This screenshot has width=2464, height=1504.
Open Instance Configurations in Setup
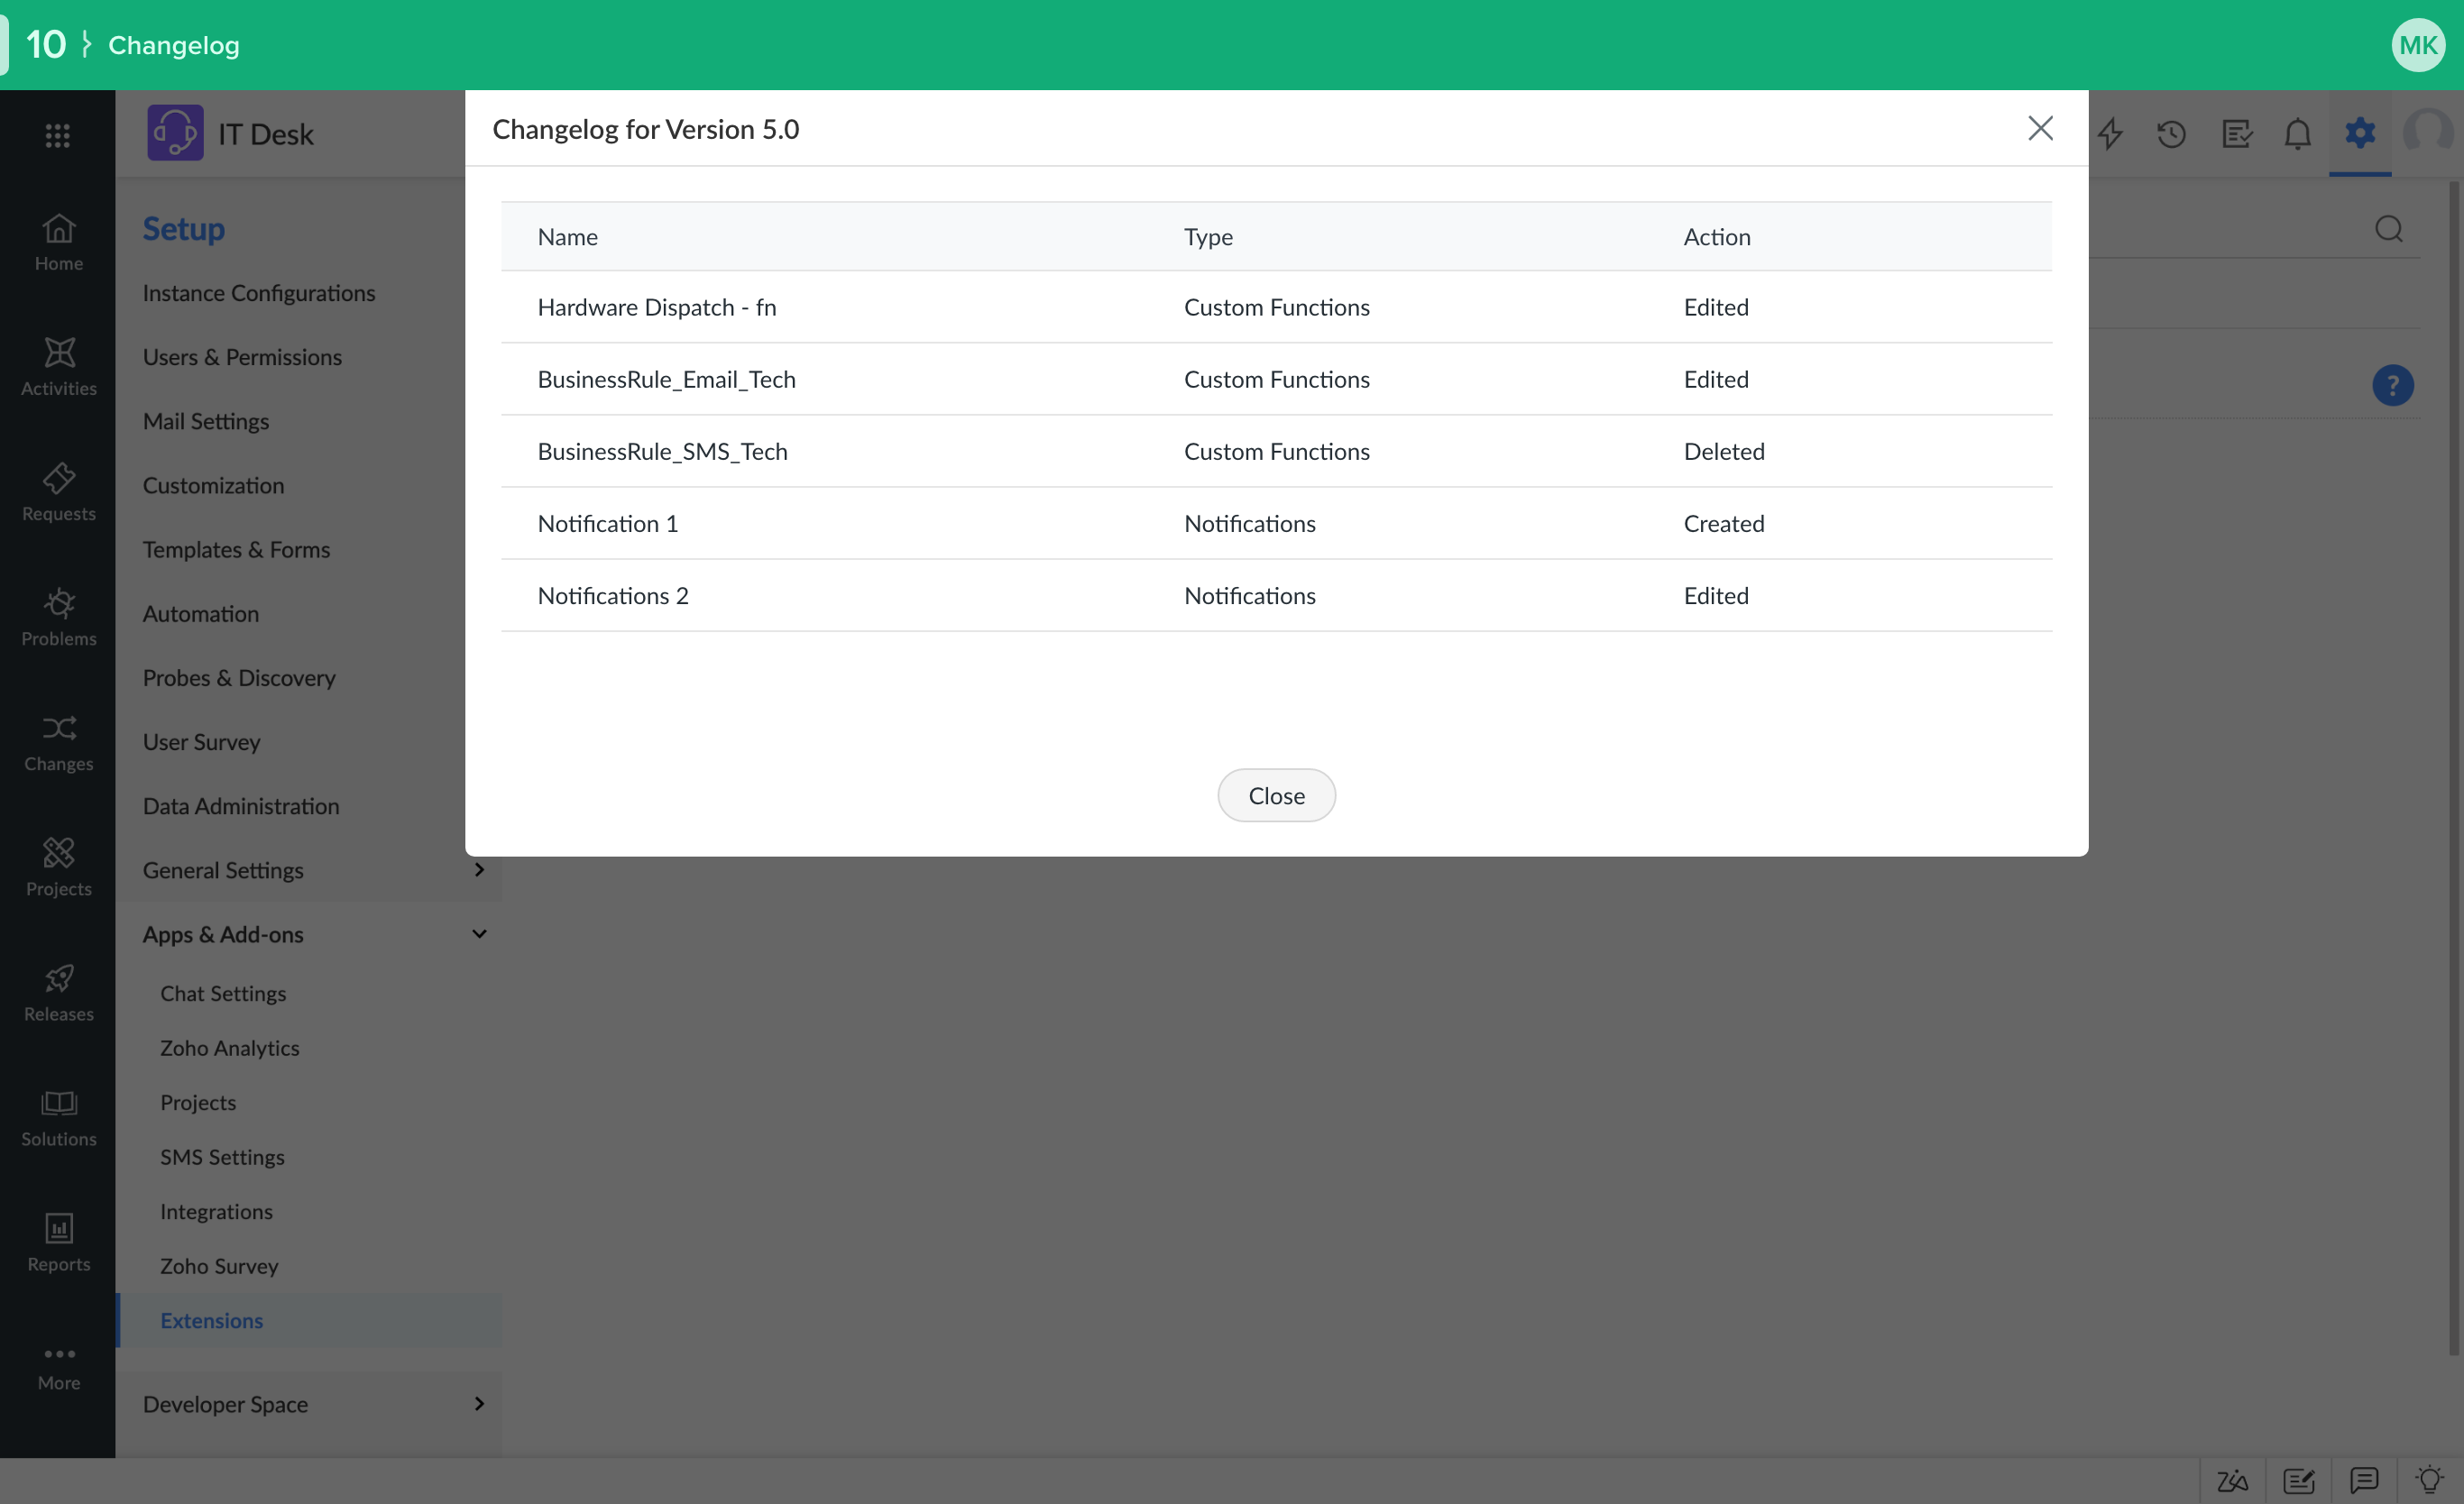click(x=259, y=293)
